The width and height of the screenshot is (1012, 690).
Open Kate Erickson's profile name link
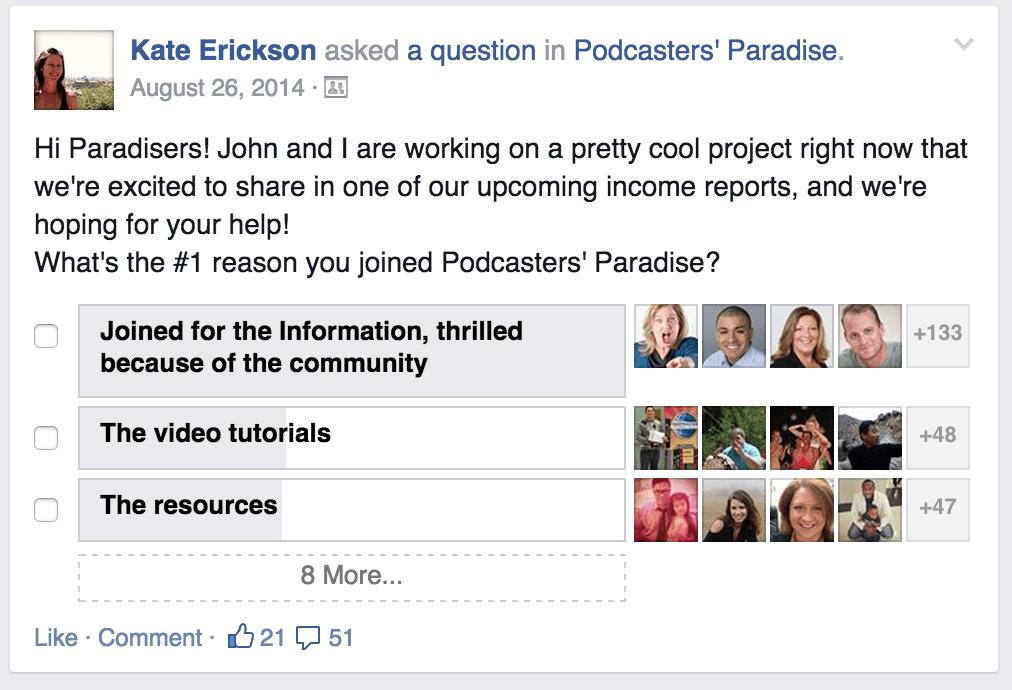point(223,50)
